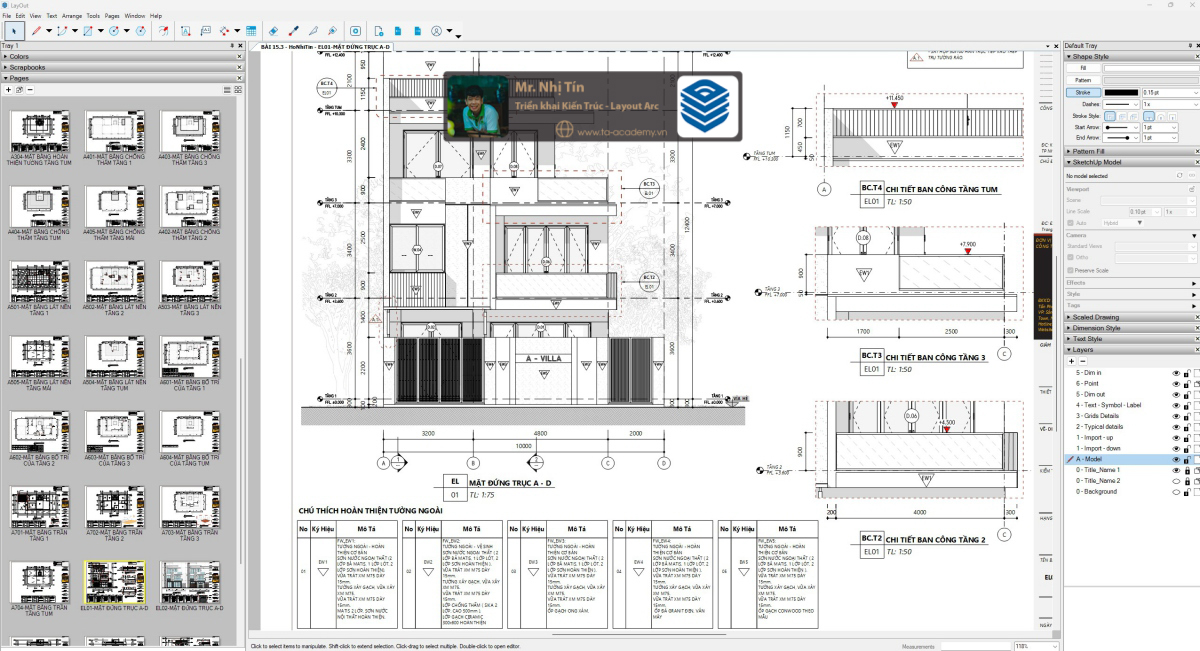
Task: Add a page in the Pages panel
Action: pos(8,89)
